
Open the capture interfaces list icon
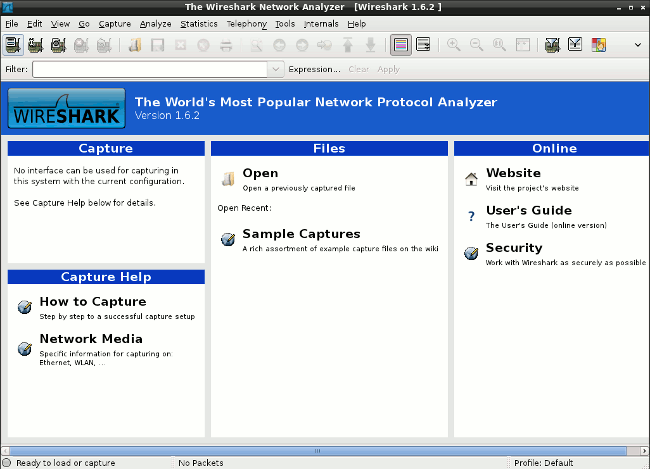tap(13, 45)
